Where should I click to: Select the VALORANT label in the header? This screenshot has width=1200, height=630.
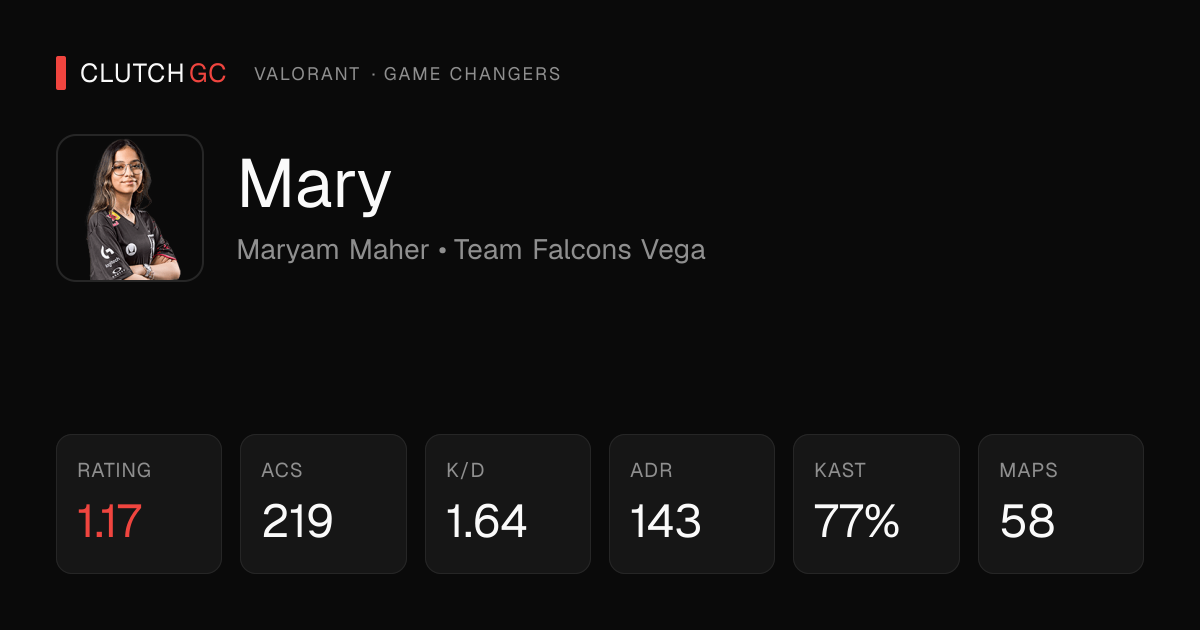pos(307,74)
